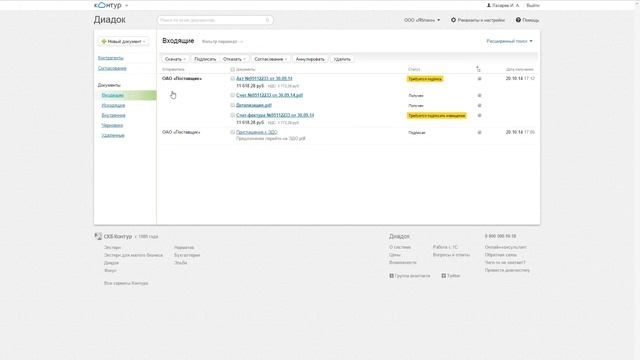Open the filter dropdown next to the Входящие heading
The height and width of the screenshot is (360, 640).
tap(222, 42)
